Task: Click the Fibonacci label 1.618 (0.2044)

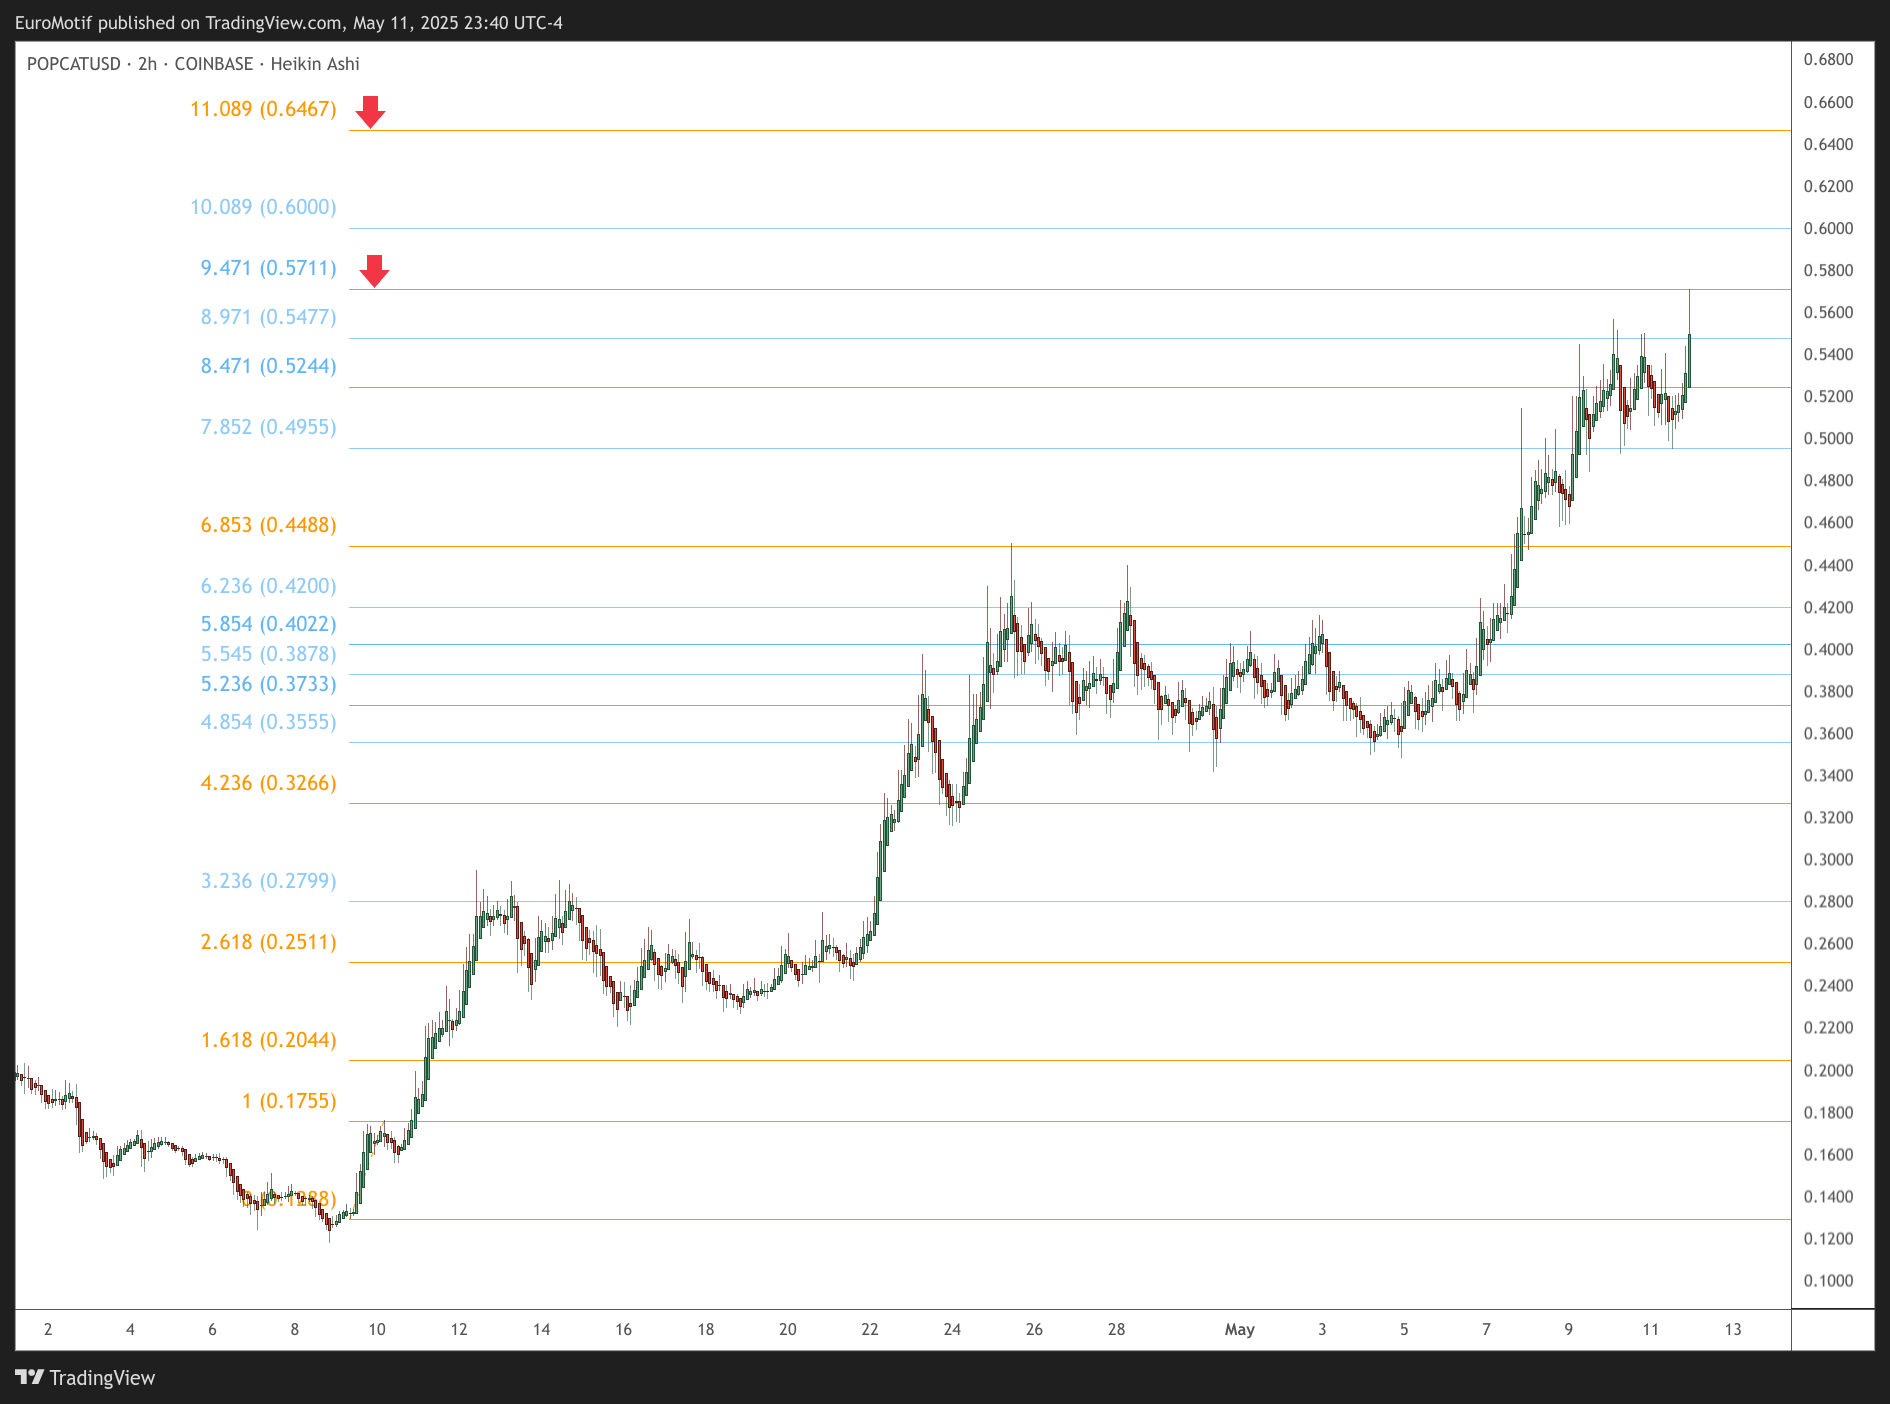Action: [x=269, y=1040]
